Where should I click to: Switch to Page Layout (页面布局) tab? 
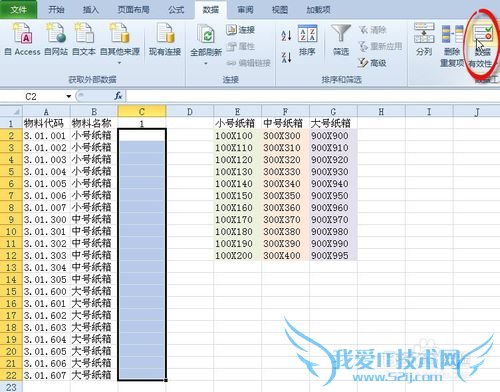pos(134,10)
